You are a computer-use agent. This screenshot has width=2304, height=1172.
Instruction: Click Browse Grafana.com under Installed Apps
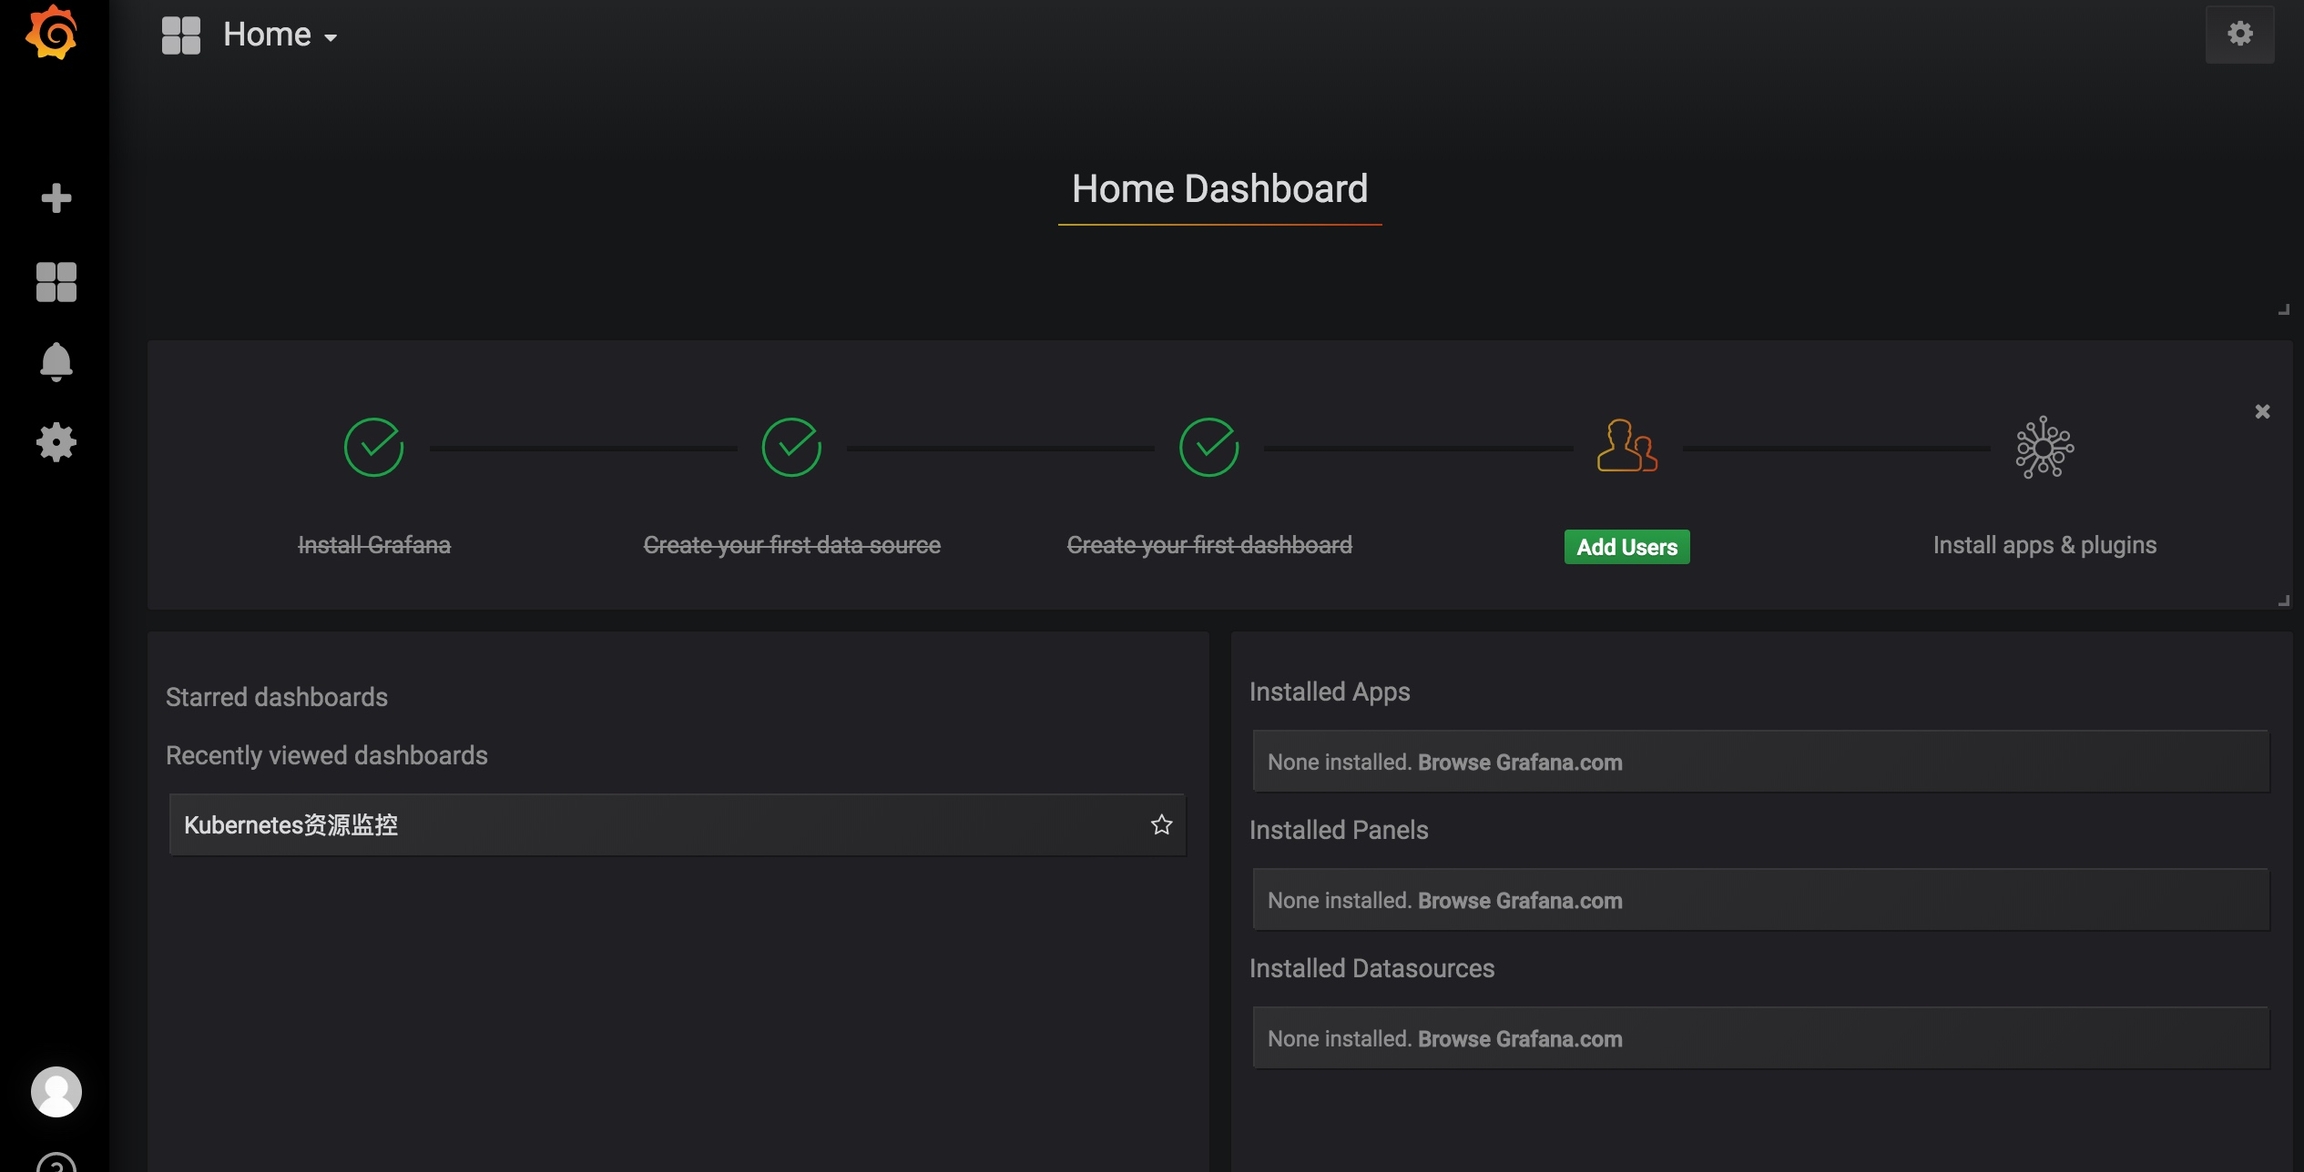(1519, 762)
